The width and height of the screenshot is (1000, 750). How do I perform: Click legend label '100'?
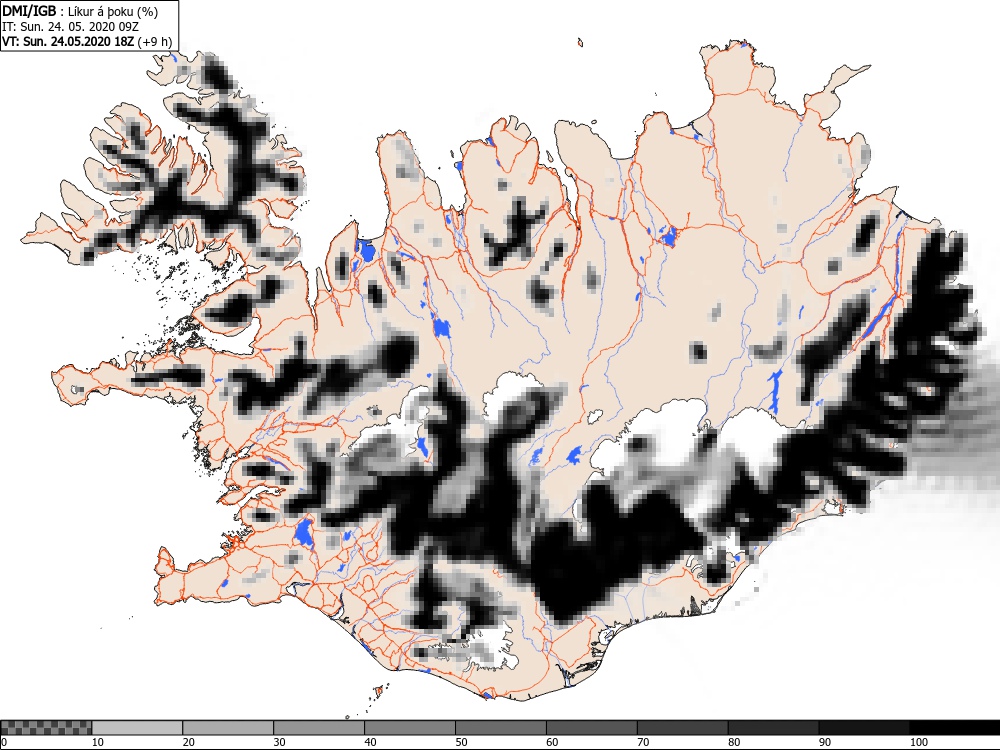tap(919, 742)
